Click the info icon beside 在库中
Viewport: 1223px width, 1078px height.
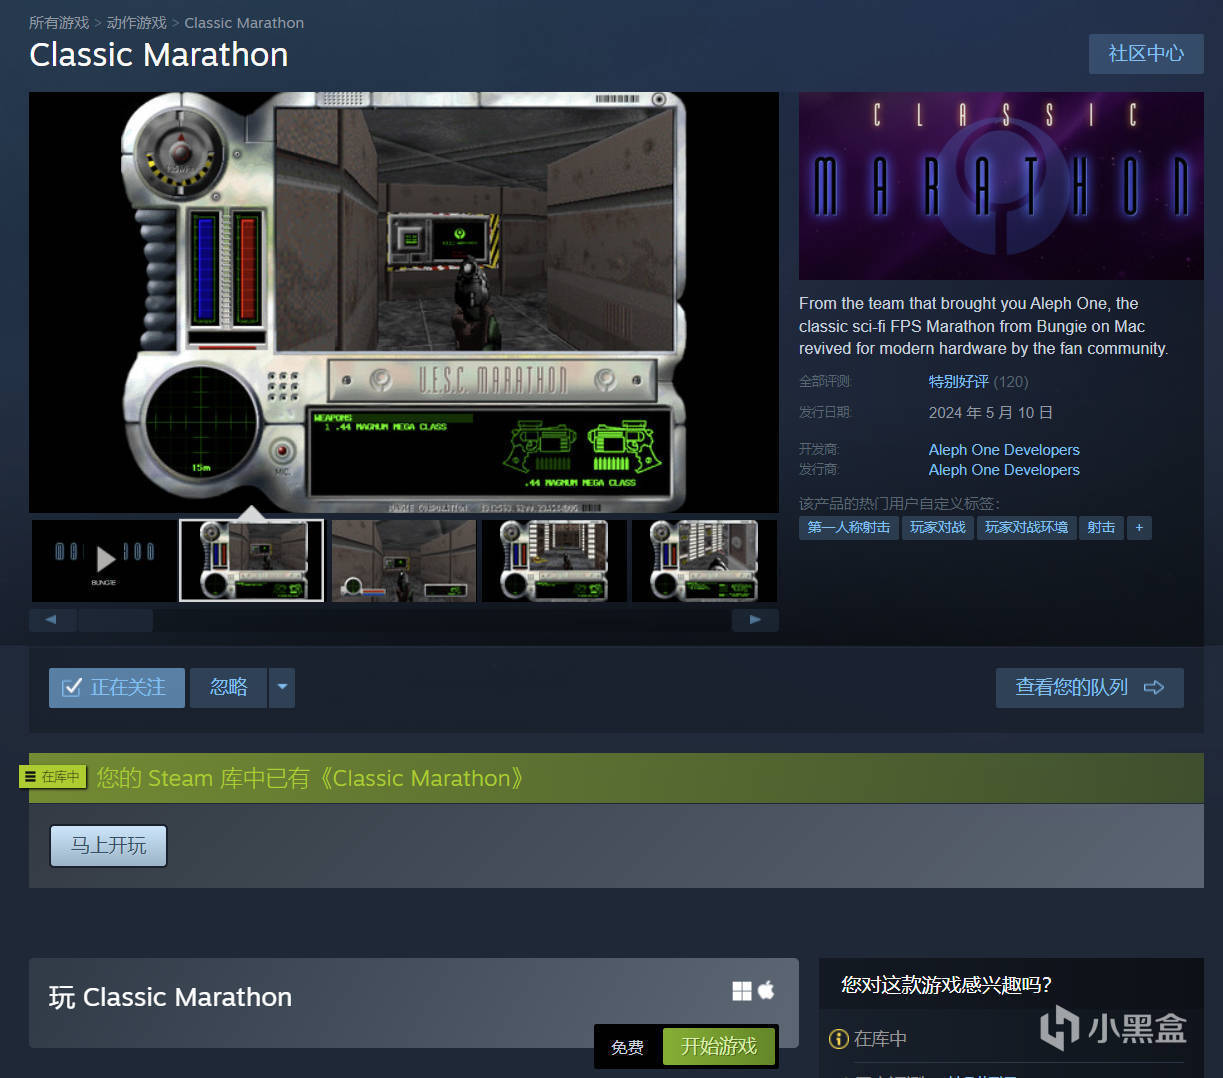(x=838, y=1039)
